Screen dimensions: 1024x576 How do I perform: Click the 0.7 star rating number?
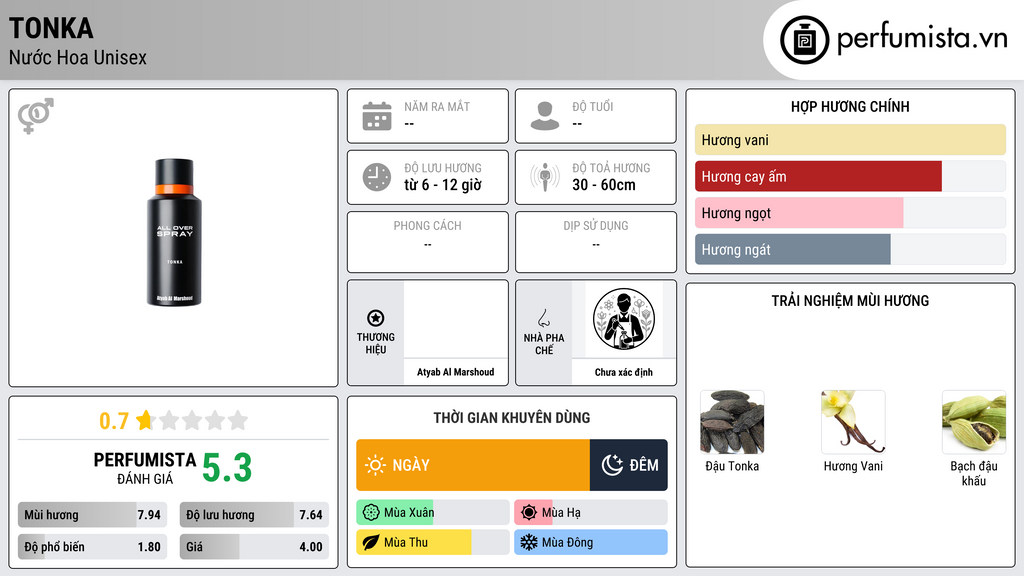(x=114, y=421)
